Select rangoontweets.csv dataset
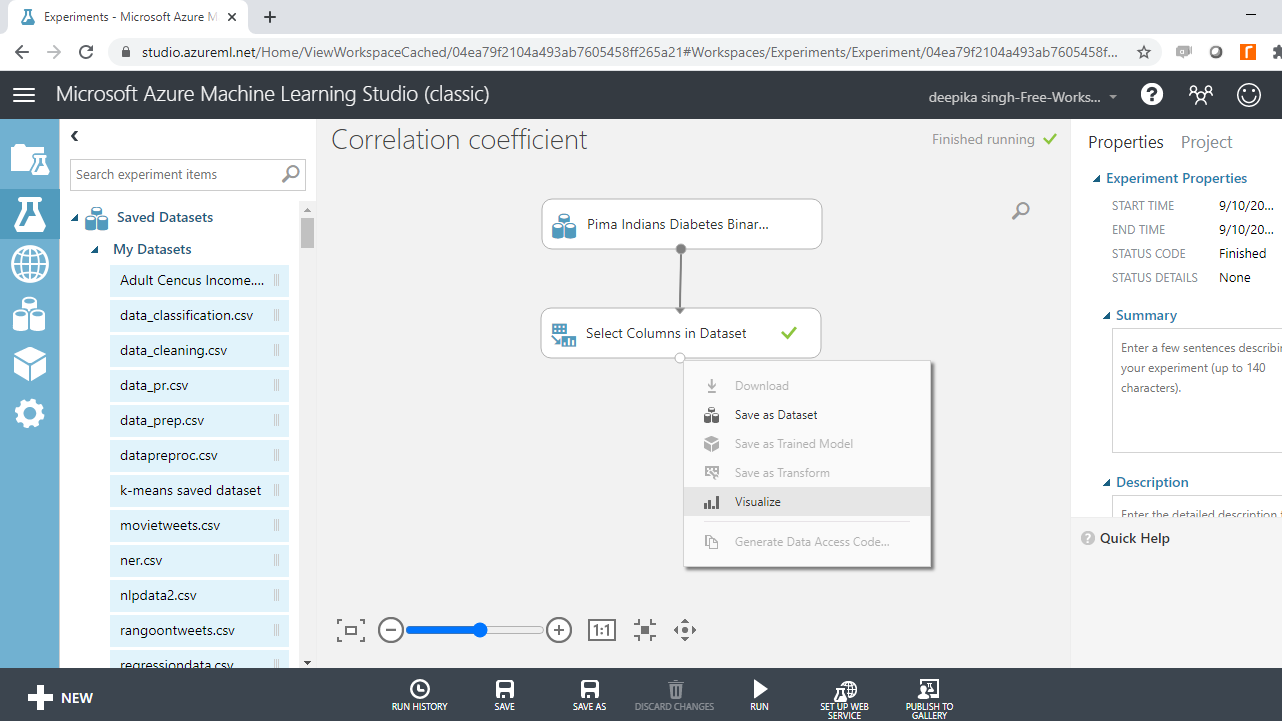The height and width of the screenshot is (721, 1282). (199, 631)
